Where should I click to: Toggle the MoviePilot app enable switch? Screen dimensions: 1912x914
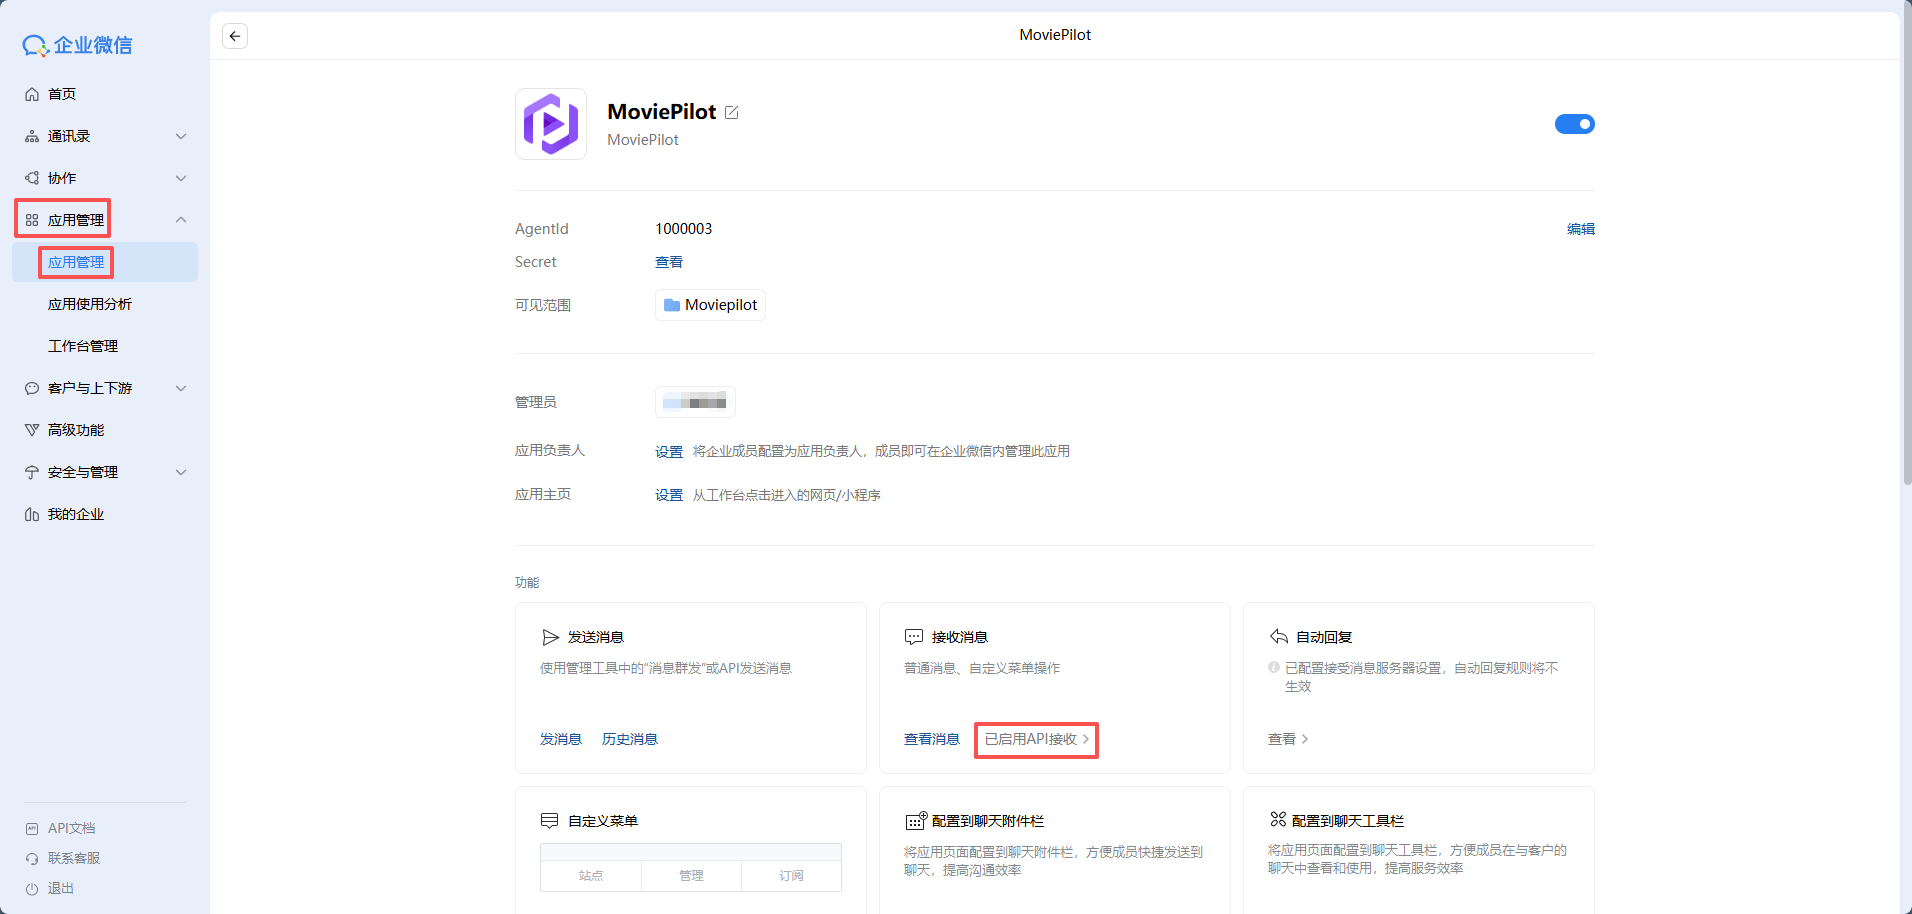(1574, 124)
